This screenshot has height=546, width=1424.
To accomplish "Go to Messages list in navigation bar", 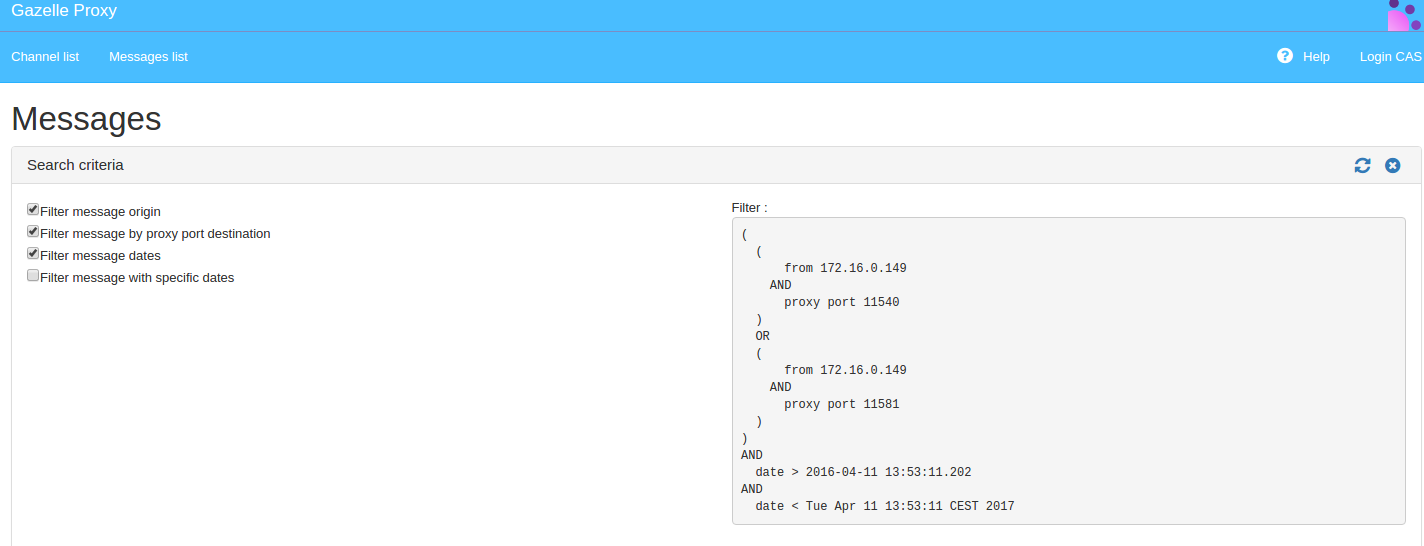I will pyautogui.click(x=148, y=57).
